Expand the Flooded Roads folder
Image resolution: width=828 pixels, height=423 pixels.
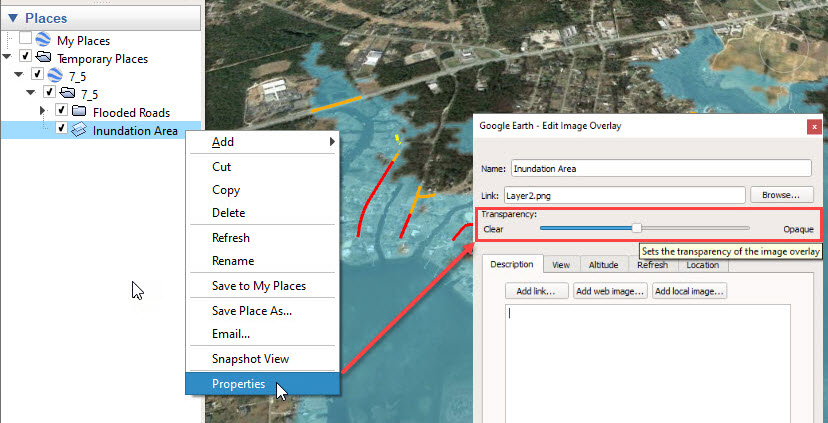[42, 111]
